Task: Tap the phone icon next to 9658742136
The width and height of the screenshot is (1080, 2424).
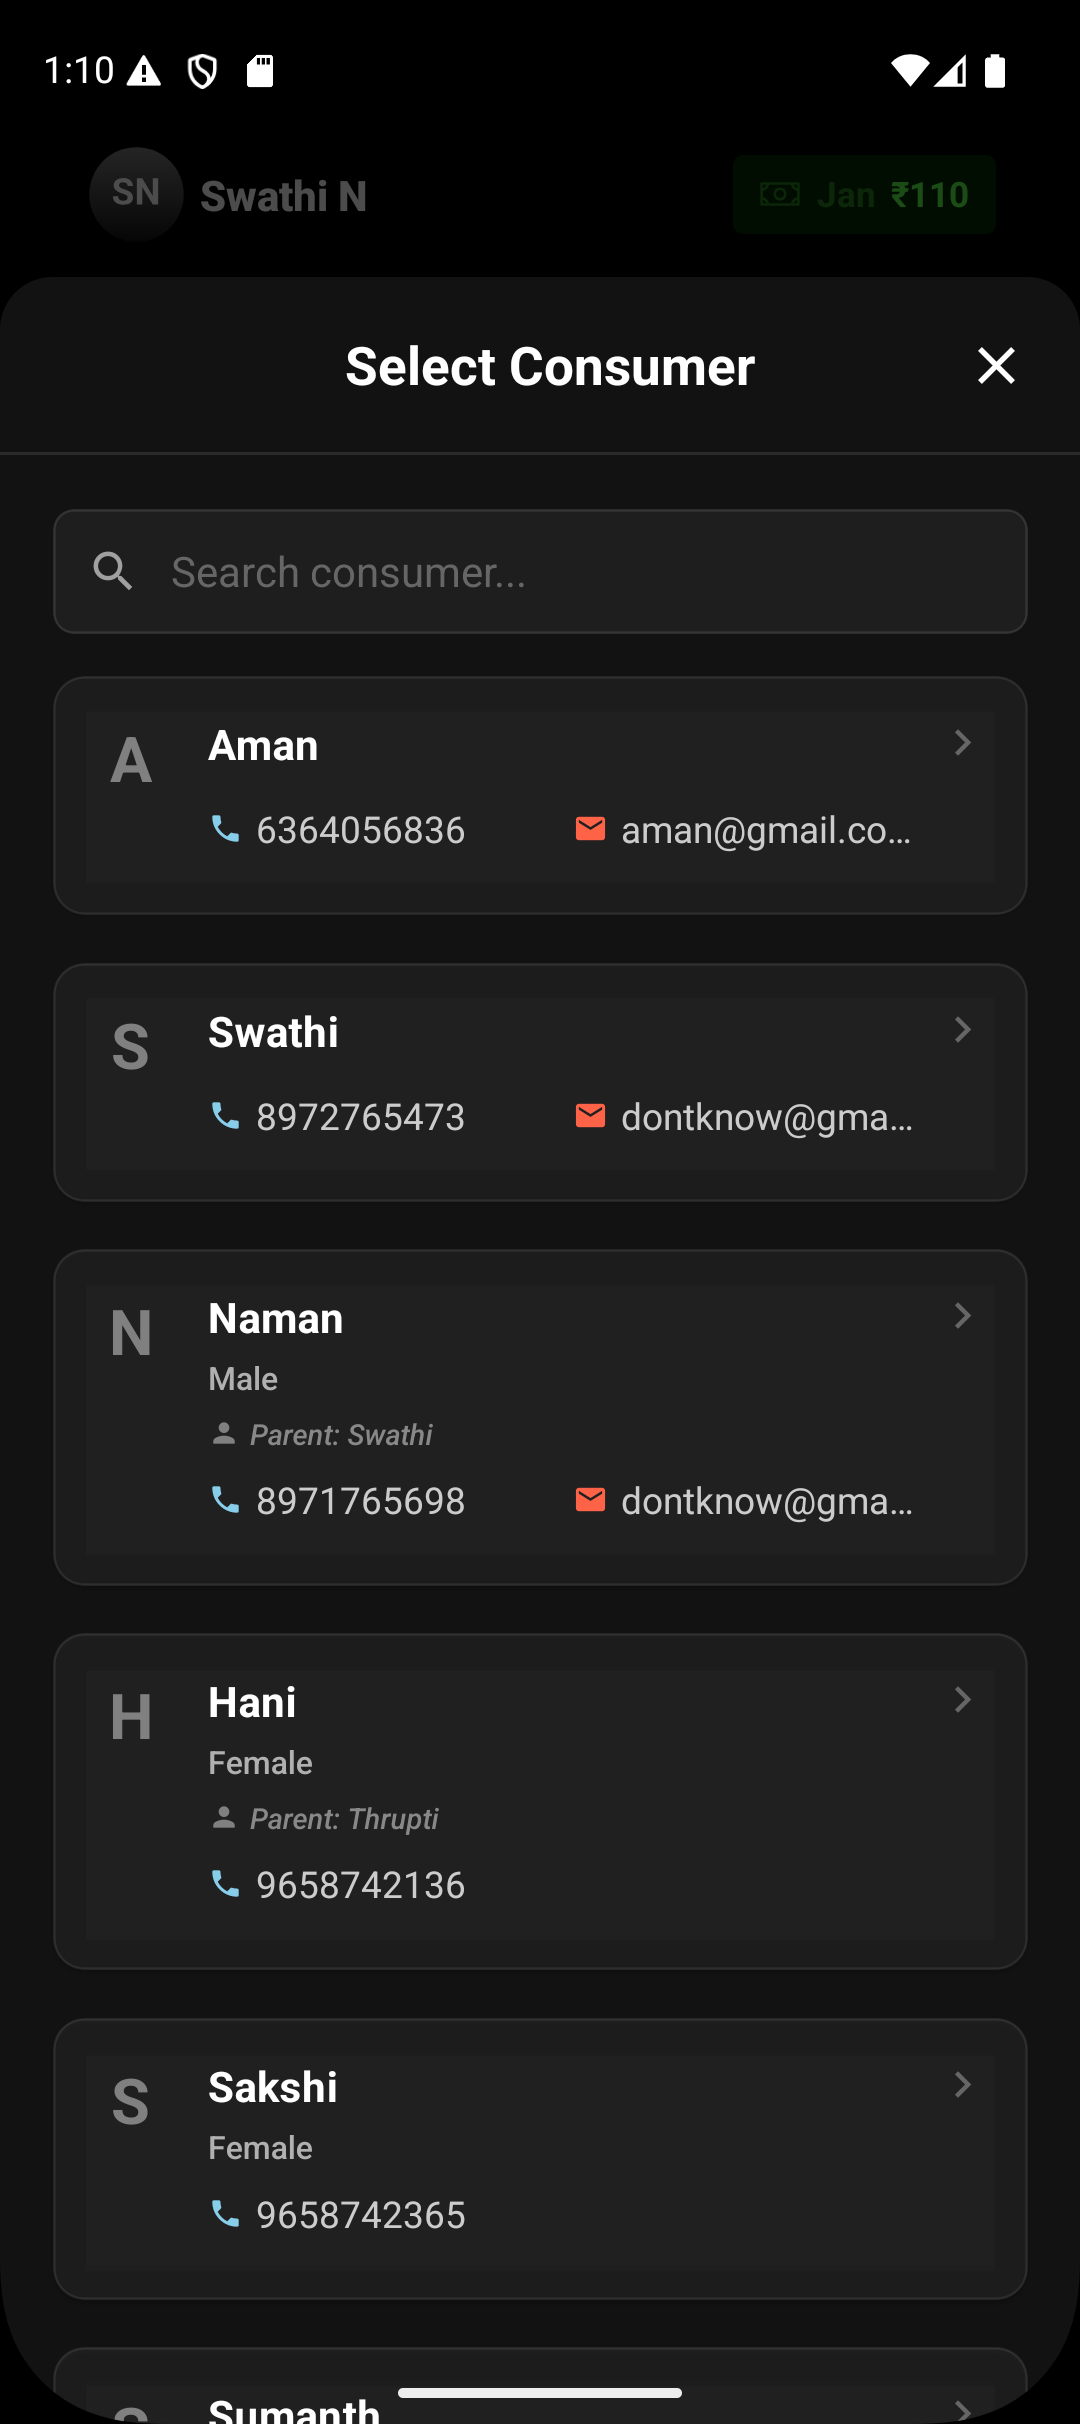Action: [x=225, y=1884]
